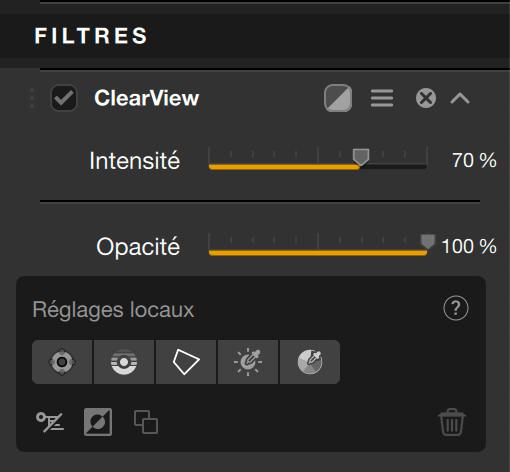Screen dimensions: 510x472
Task: Select the luminosity eyedropper mask tool
Action: [x=248, y=362]
